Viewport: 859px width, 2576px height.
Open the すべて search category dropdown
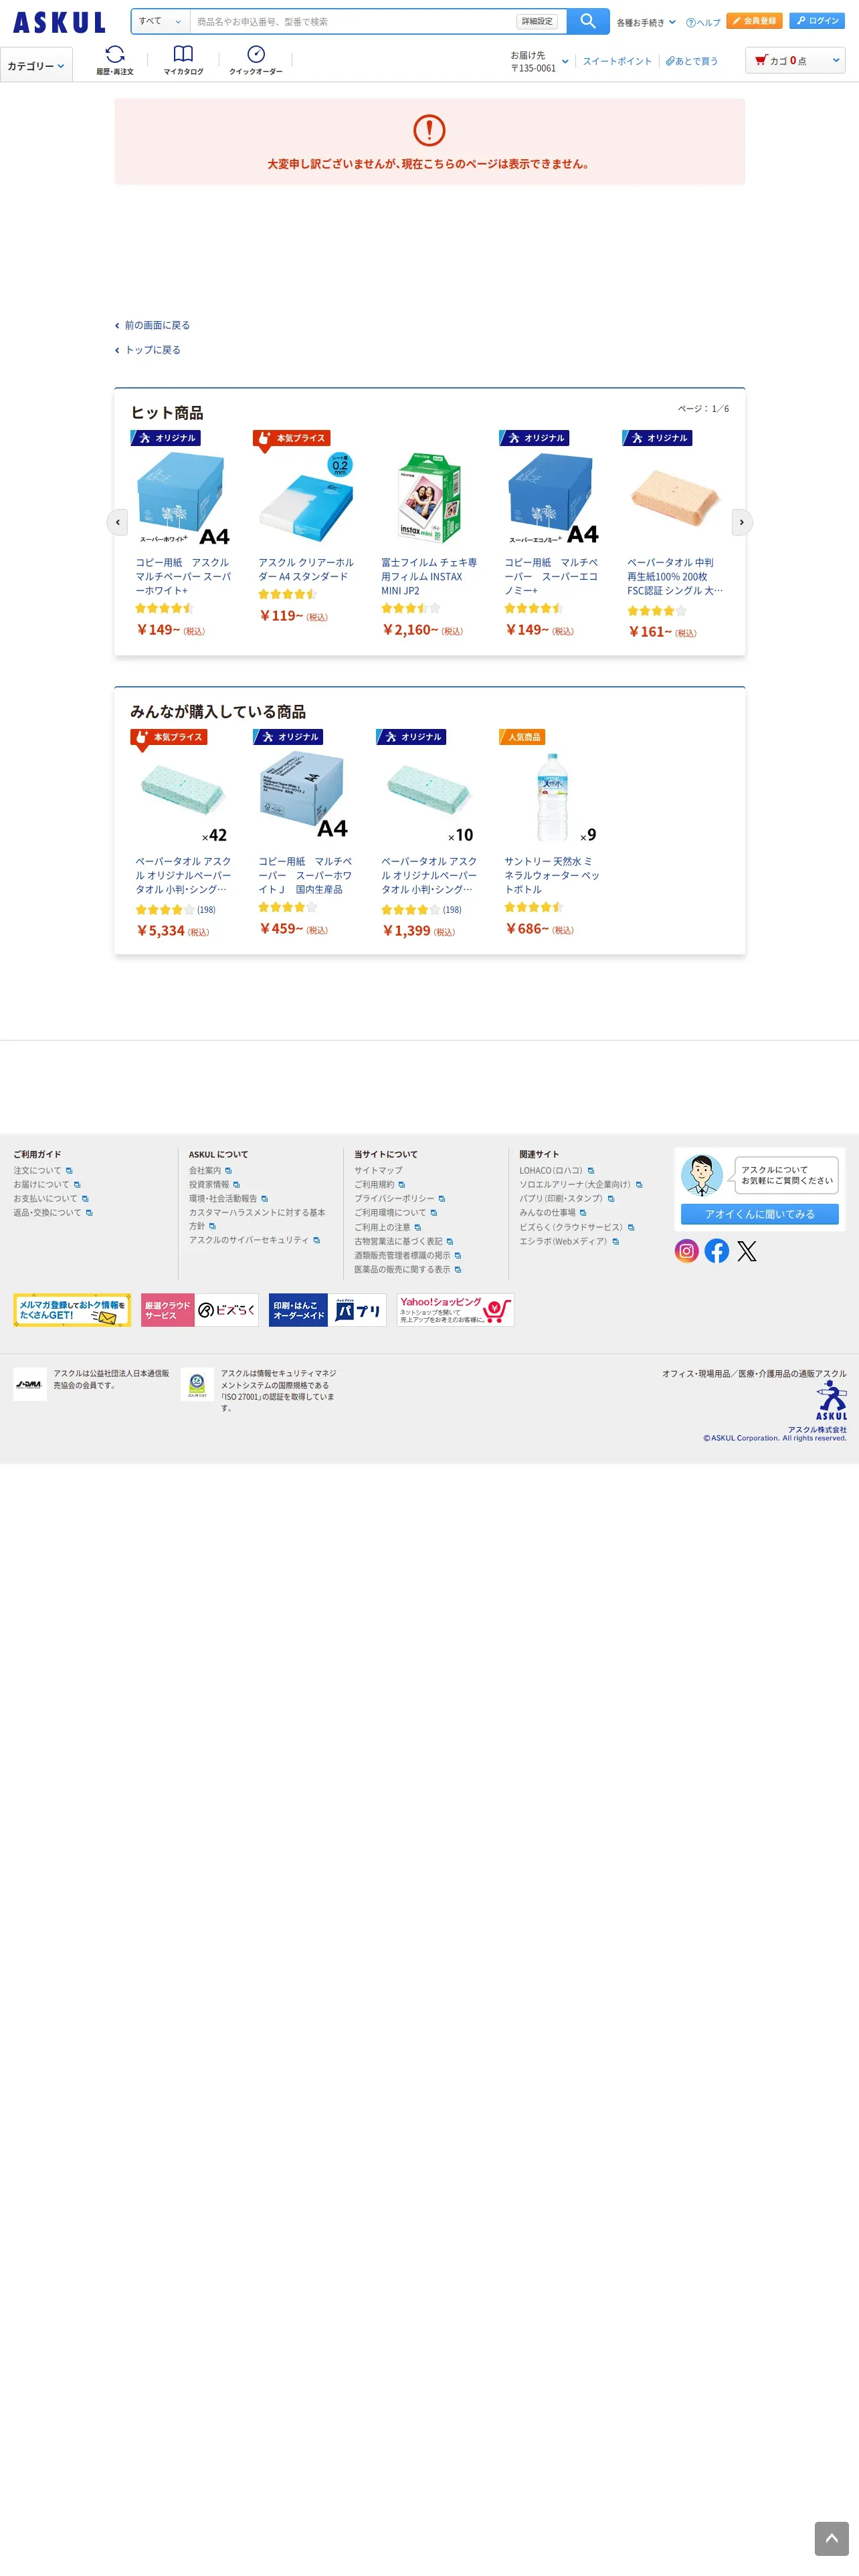click(160, 21)
